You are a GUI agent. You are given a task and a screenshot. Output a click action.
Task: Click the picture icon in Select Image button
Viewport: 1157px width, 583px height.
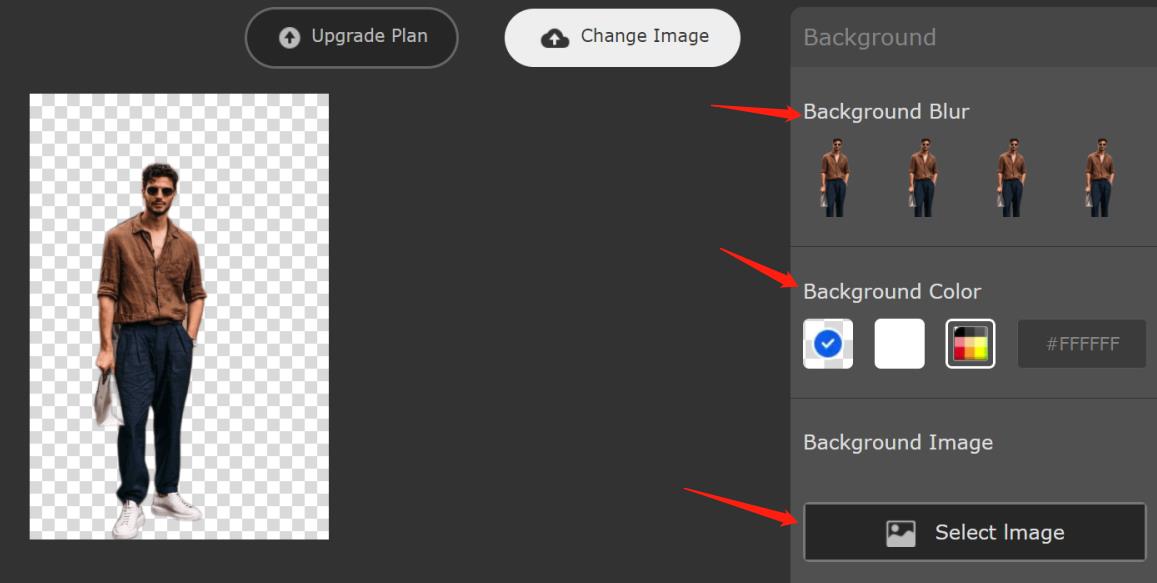(x=900, y=533)
